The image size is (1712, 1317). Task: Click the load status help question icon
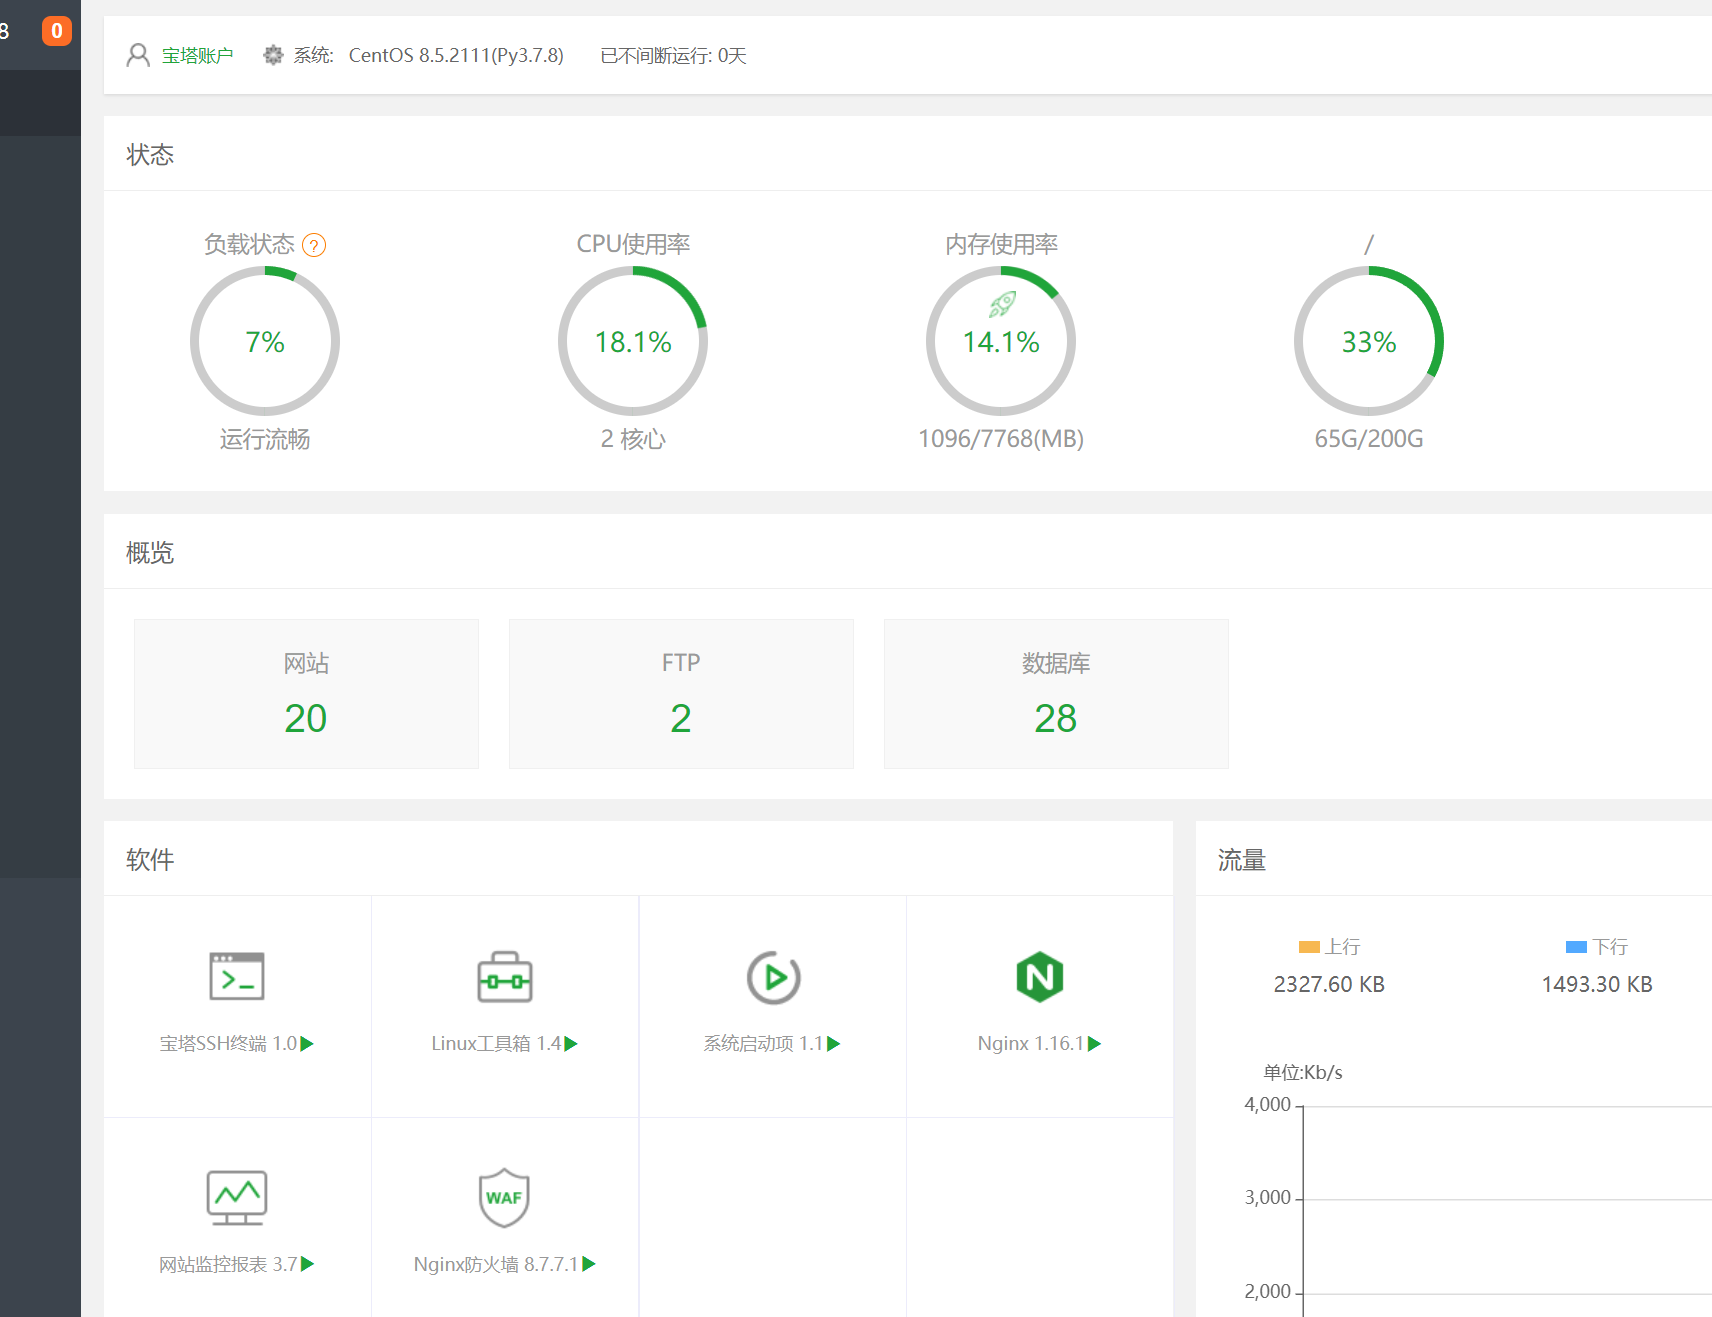coord(314,245)
